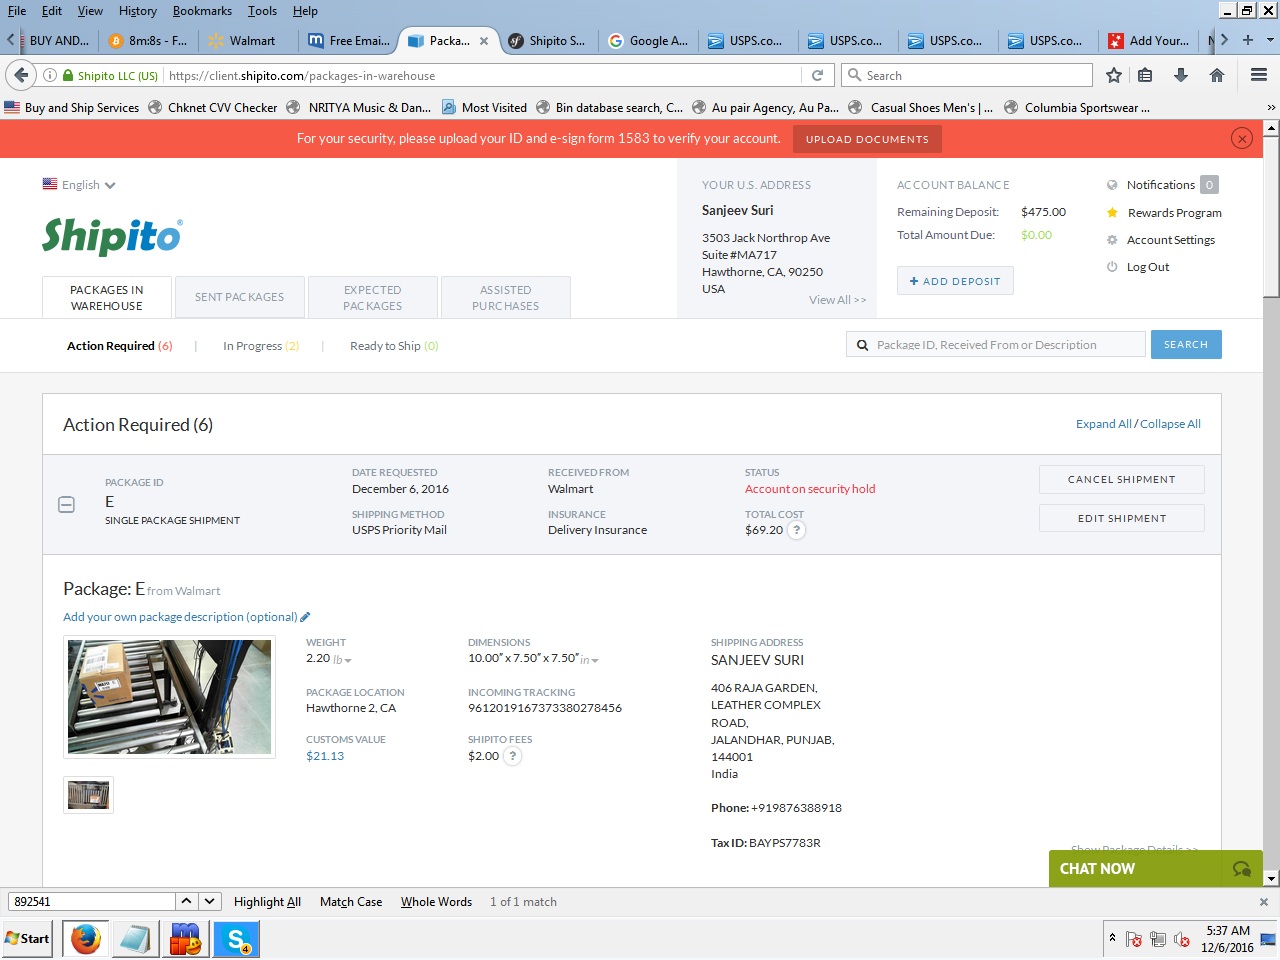The height and width of the screenshot is (960, 1280).
Task: Dismiss the red security banner
Action: click(1241, 139)
